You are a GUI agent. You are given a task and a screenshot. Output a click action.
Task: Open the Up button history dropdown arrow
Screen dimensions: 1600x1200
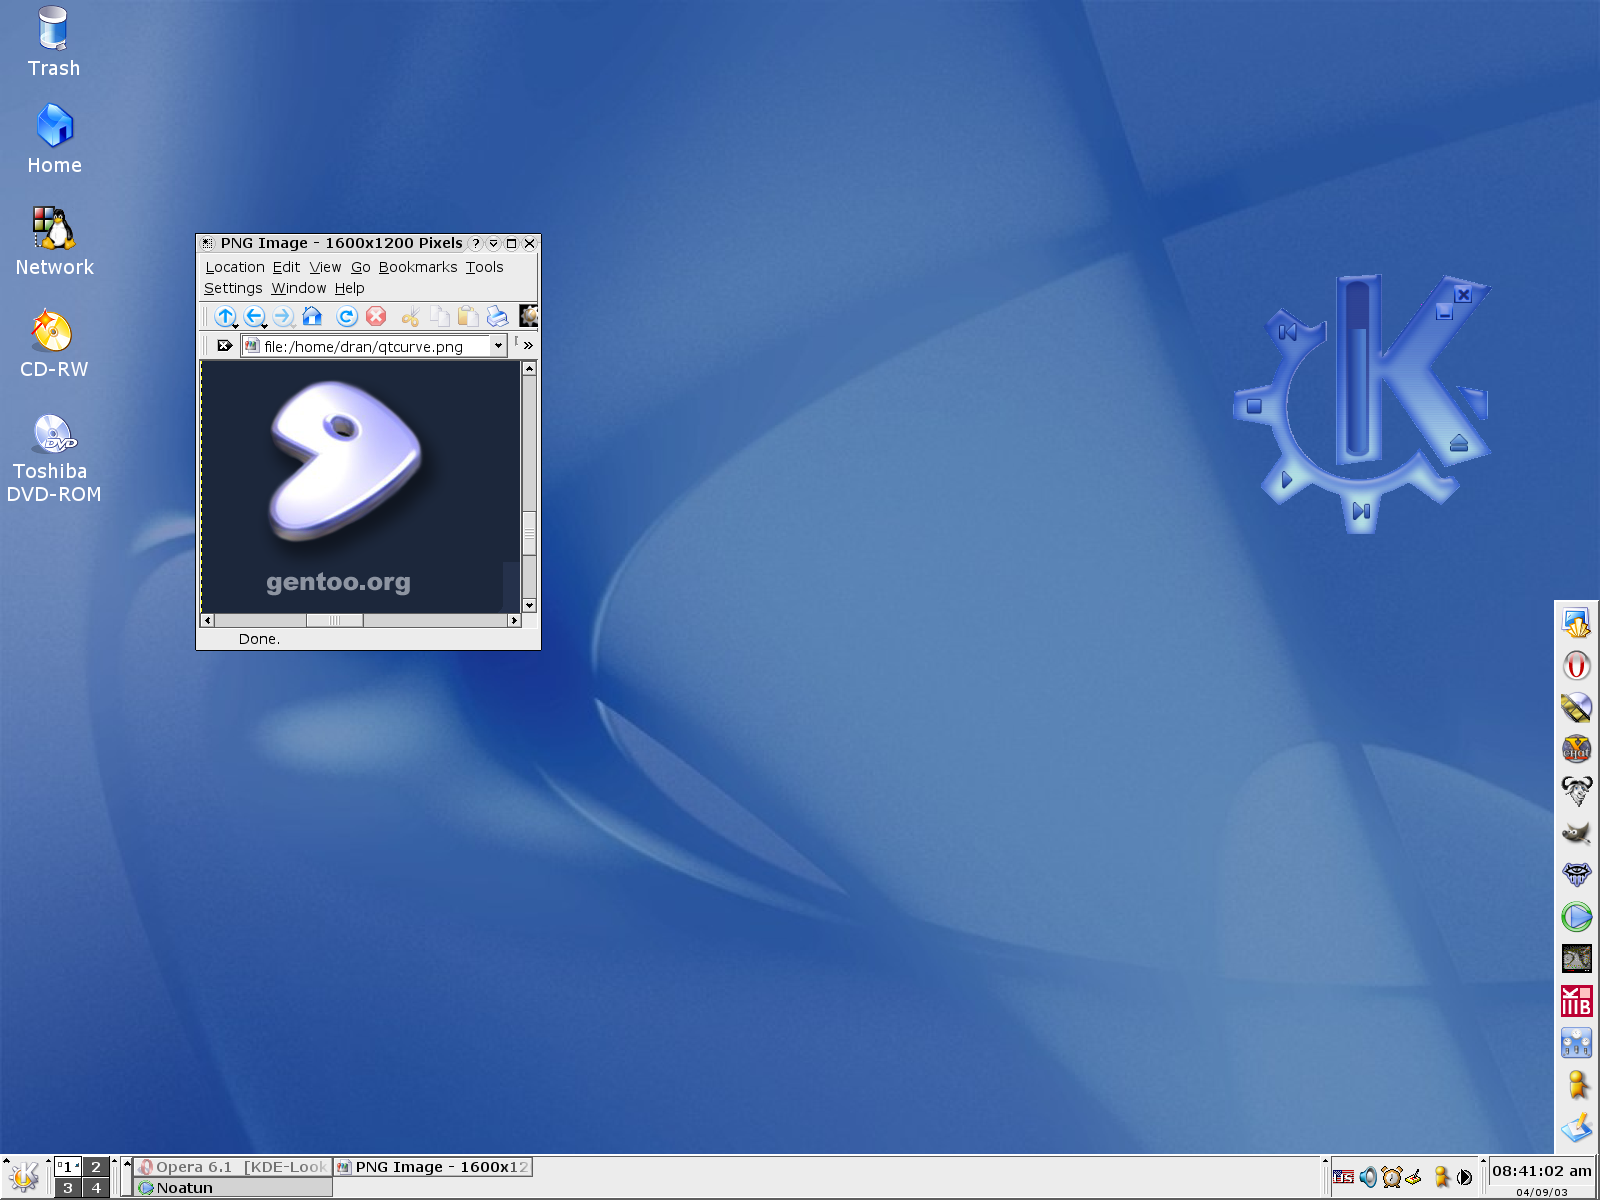(235, 326)
